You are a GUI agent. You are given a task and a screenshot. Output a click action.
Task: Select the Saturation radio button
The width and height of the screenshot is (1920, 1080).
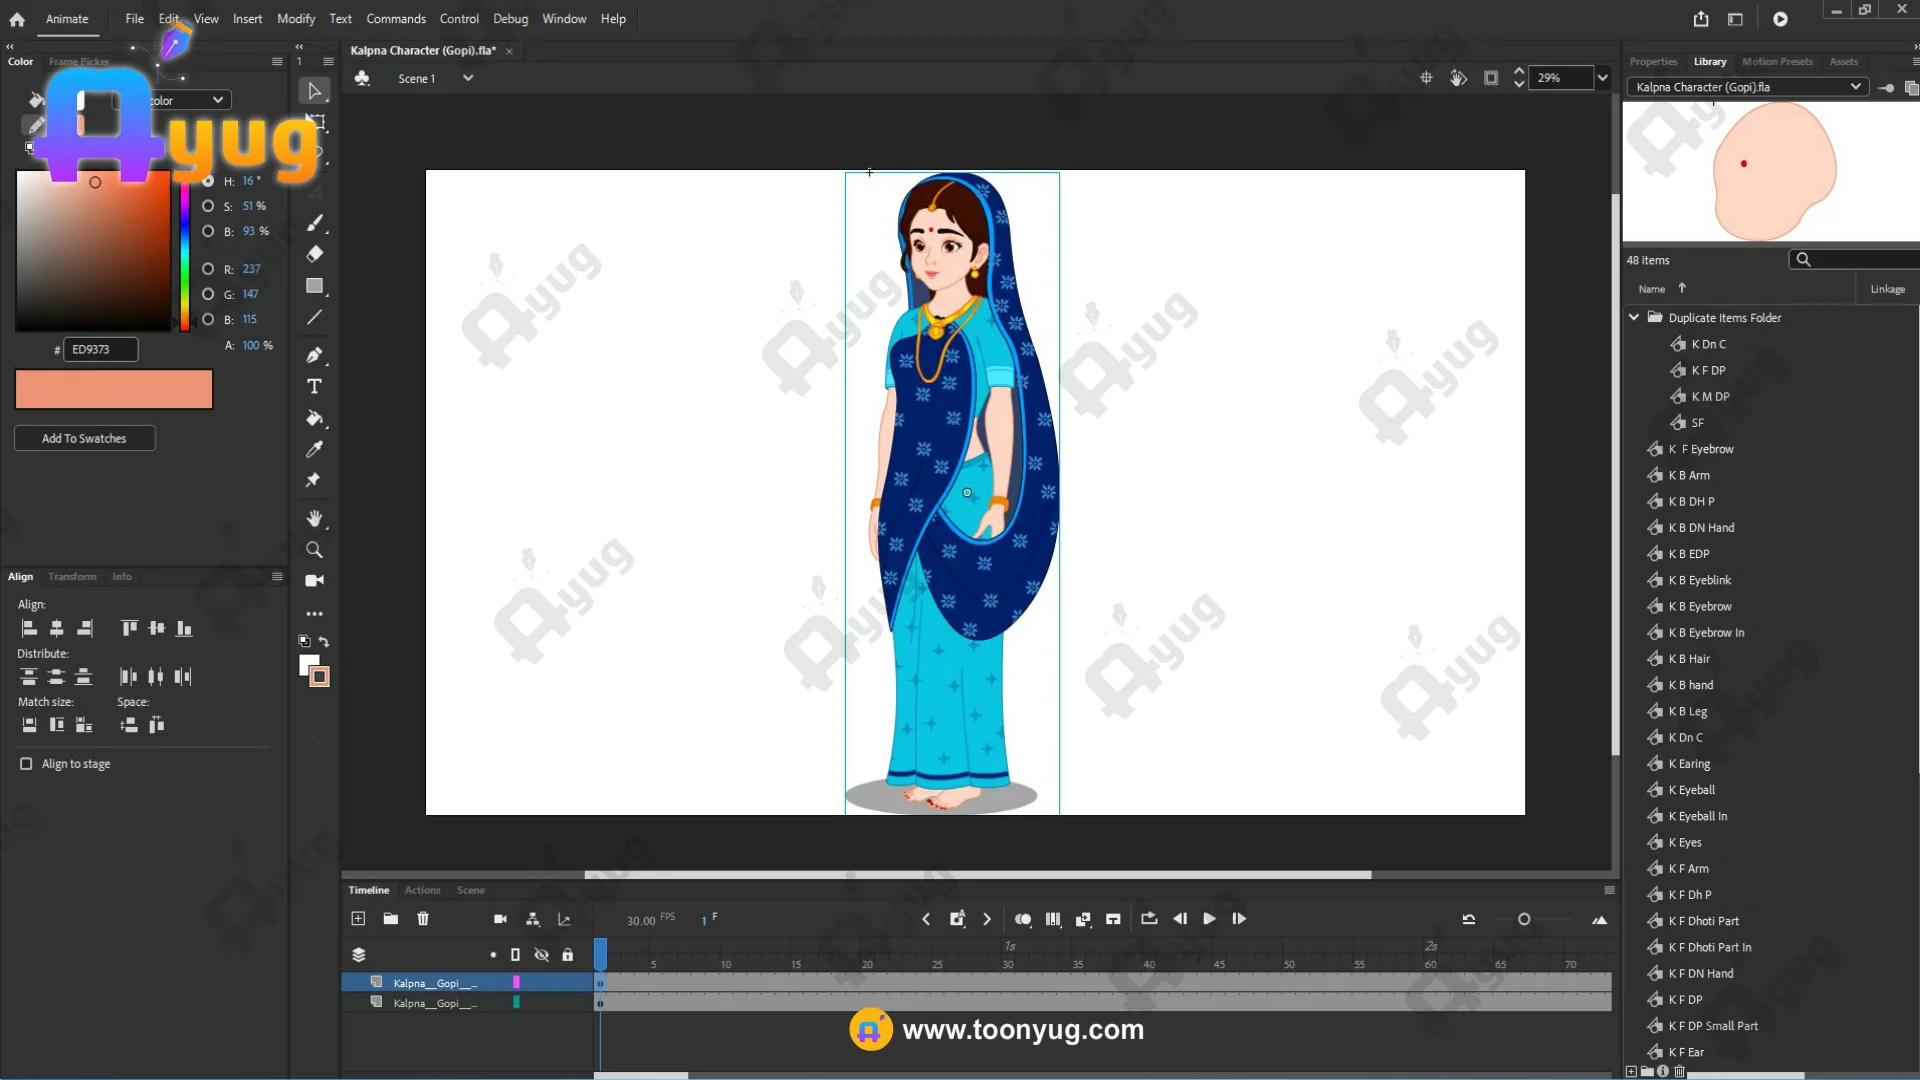[x=208, y=206]
